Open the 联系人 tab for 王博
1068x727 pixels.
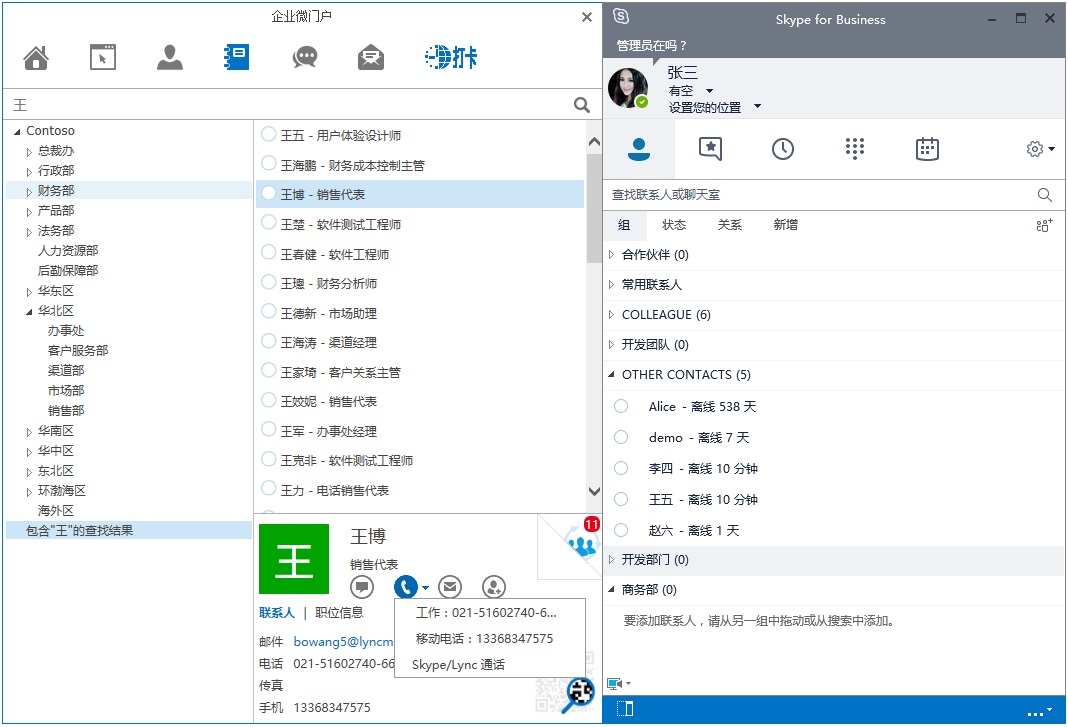coord(277,613)
